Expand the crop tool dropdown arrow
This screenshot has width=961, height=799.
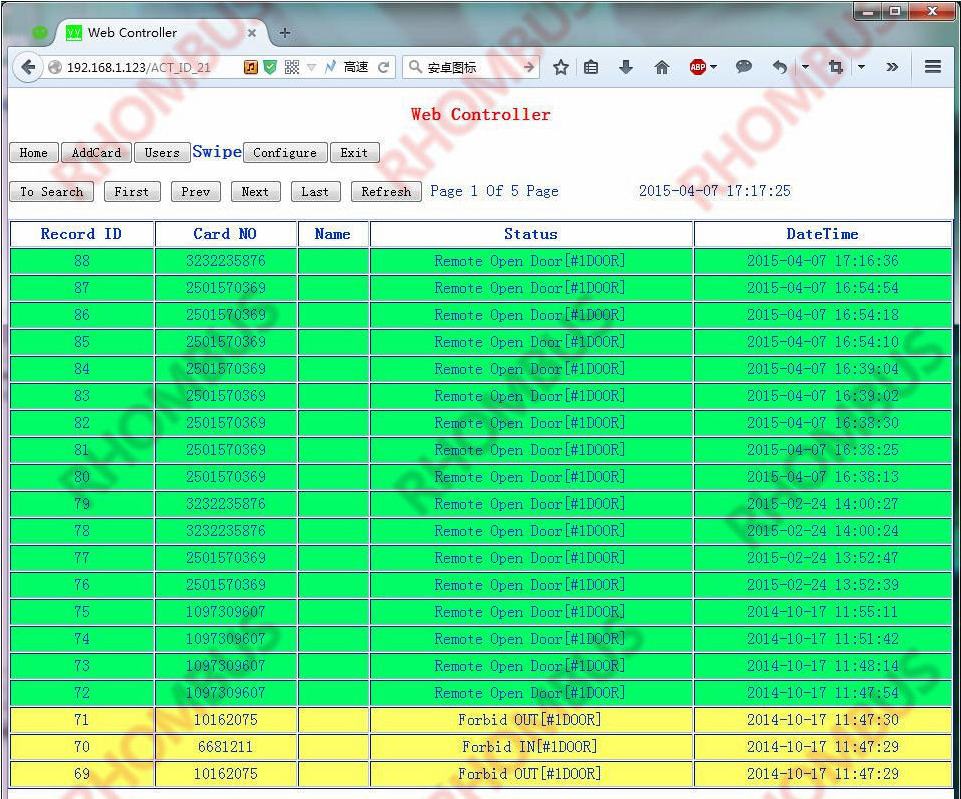(861, 67)
